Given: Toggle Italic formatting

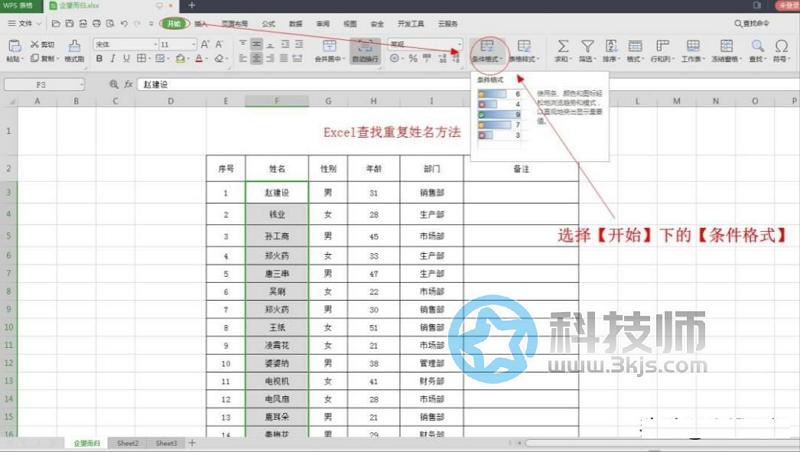Looking at the screenshot, I should point(112,59).
